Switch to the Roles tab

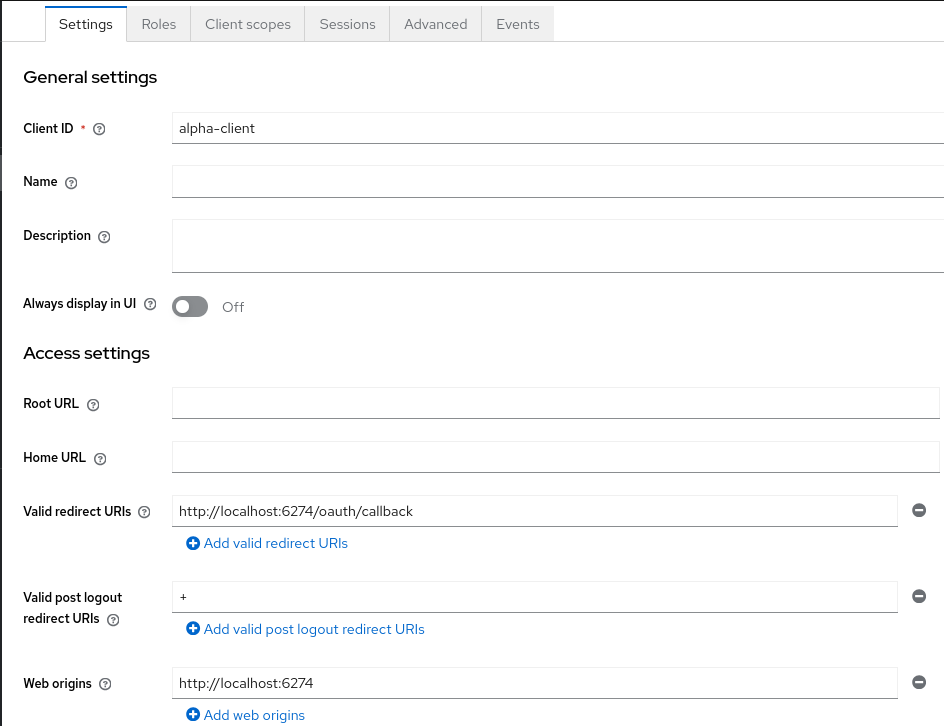click(x=159, y=24)
